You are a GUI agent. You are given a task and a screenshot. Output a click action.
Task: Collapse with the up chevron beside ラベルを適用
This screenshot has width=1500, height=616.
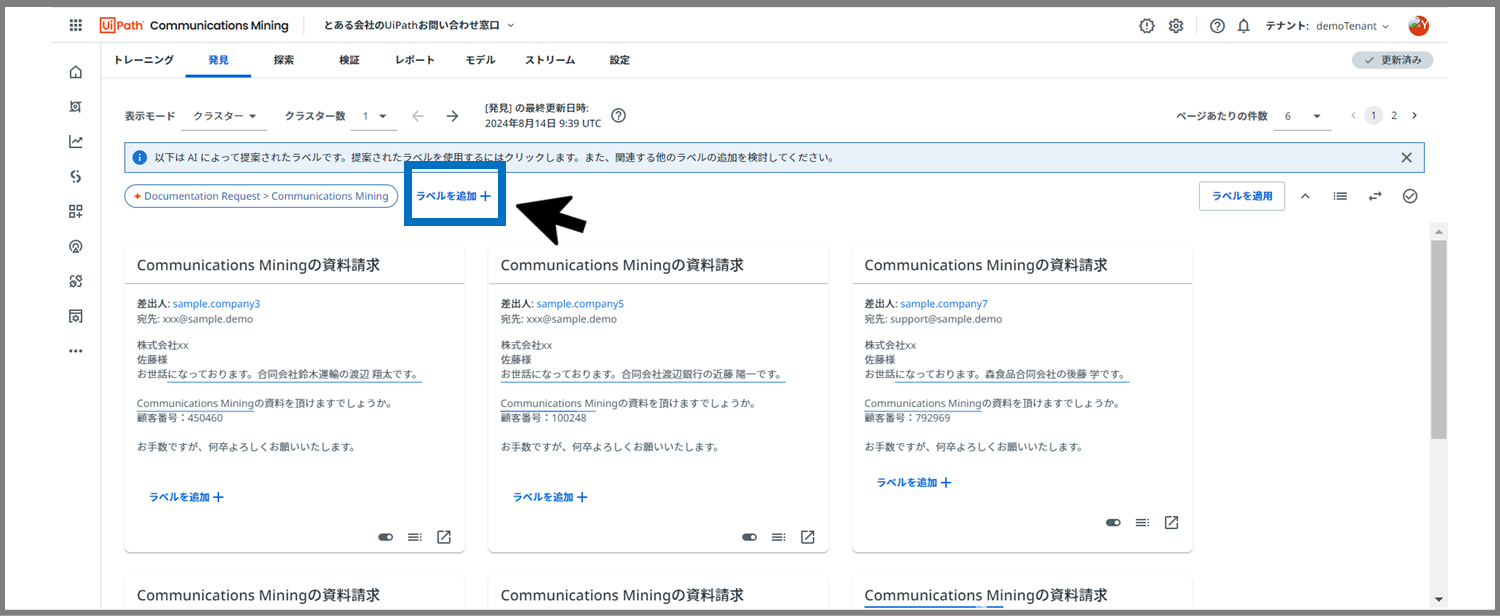(1305, 196)
